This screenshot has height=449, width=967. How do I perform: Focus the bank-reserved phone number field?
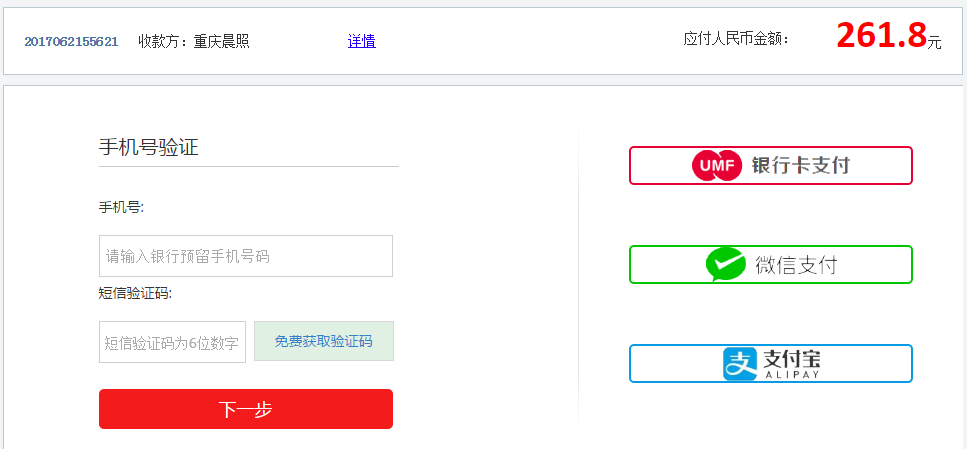pos(246,256)
